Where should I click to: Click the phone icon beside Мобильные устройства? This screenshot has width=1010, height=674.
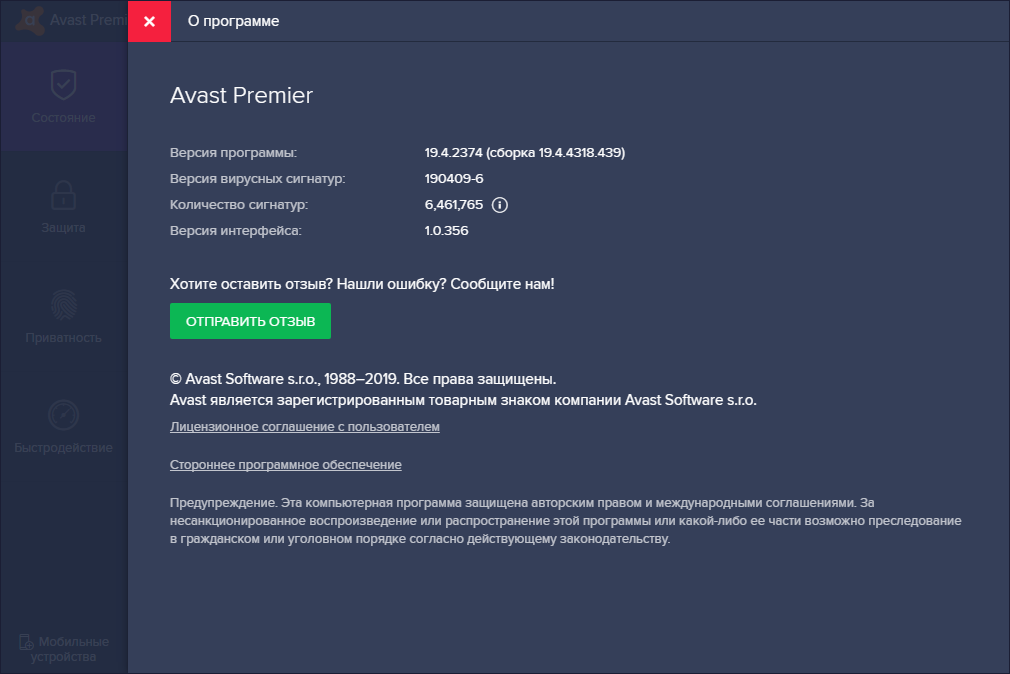tap(25, 642)
